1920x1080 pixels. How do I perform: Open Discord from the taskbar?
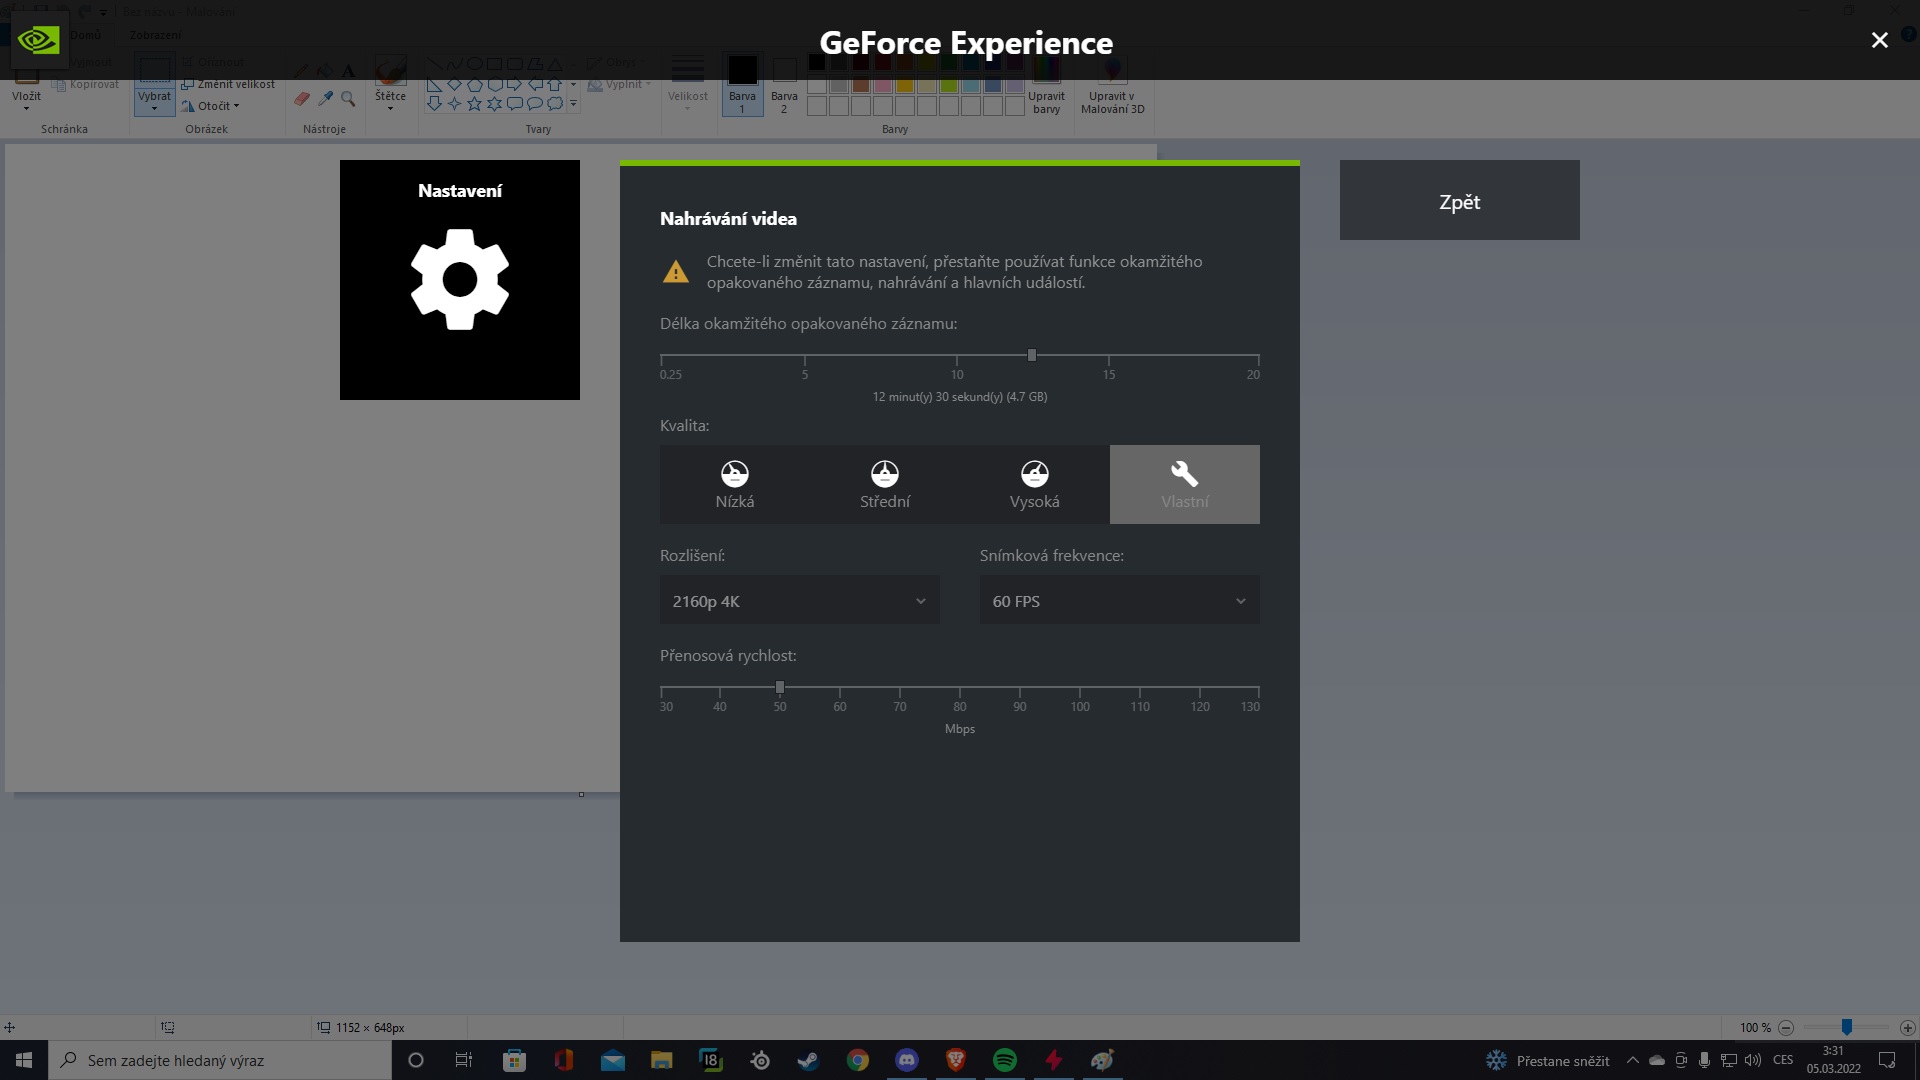906,1060
